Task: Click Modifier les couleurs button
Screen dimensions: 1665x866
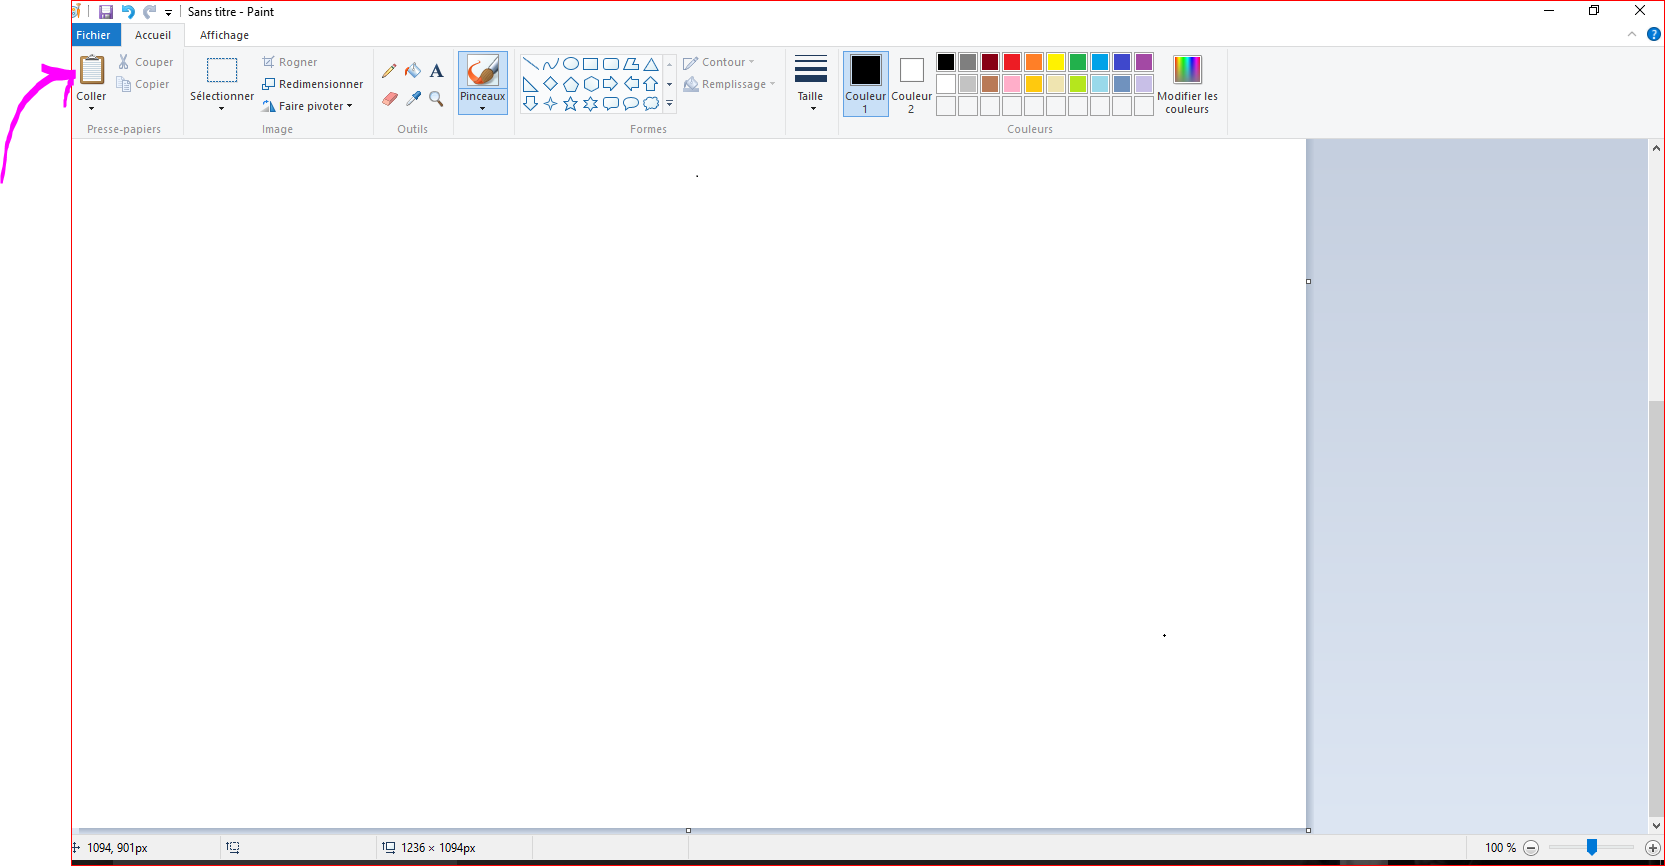Action: point(1187,84)
